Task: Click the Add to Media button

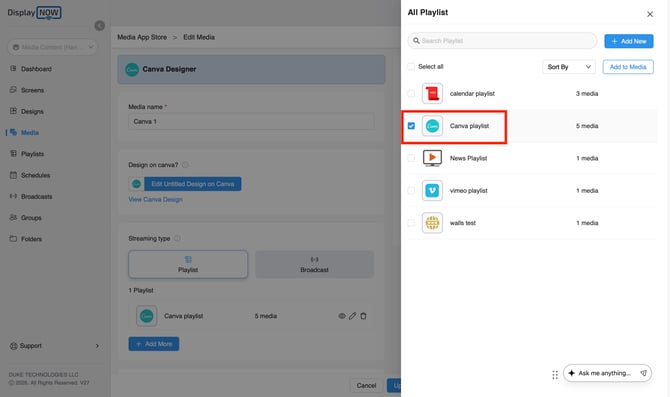Action: (628, 67)
